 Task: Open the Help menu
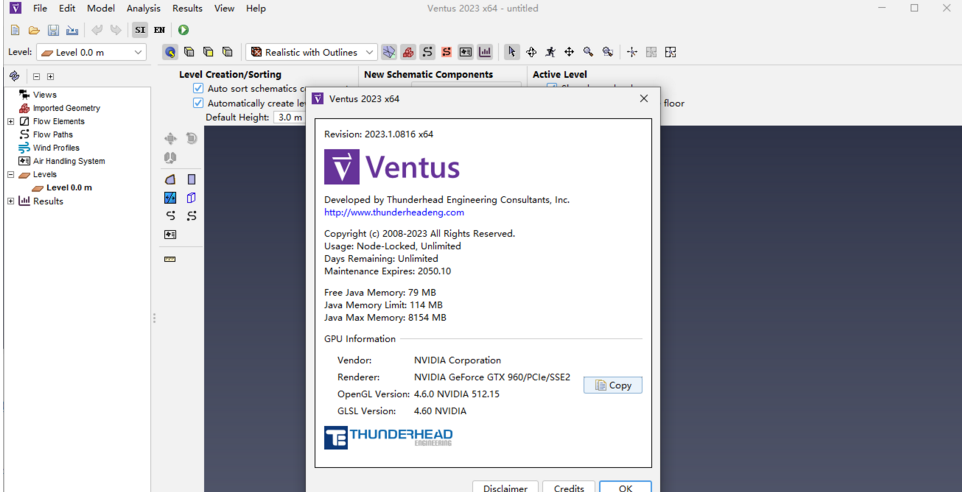(256, 9)
